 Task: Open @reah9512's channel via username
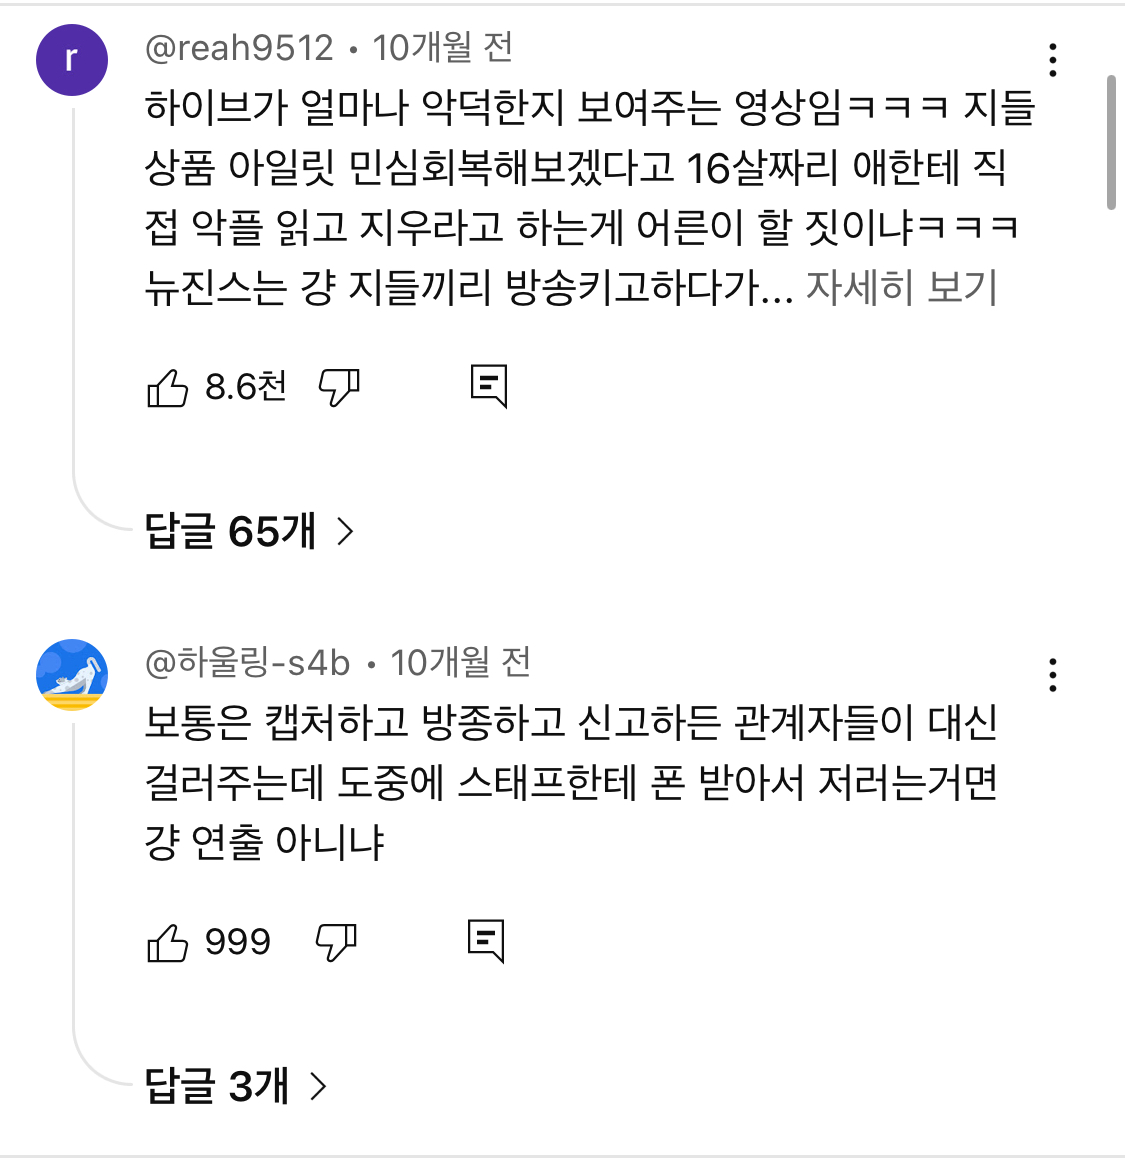click(239, 48)
